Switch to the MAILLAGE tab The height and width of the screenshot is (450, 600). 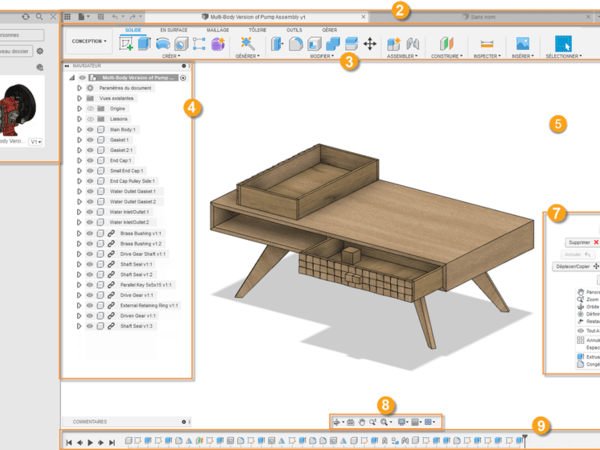point(217,30)
